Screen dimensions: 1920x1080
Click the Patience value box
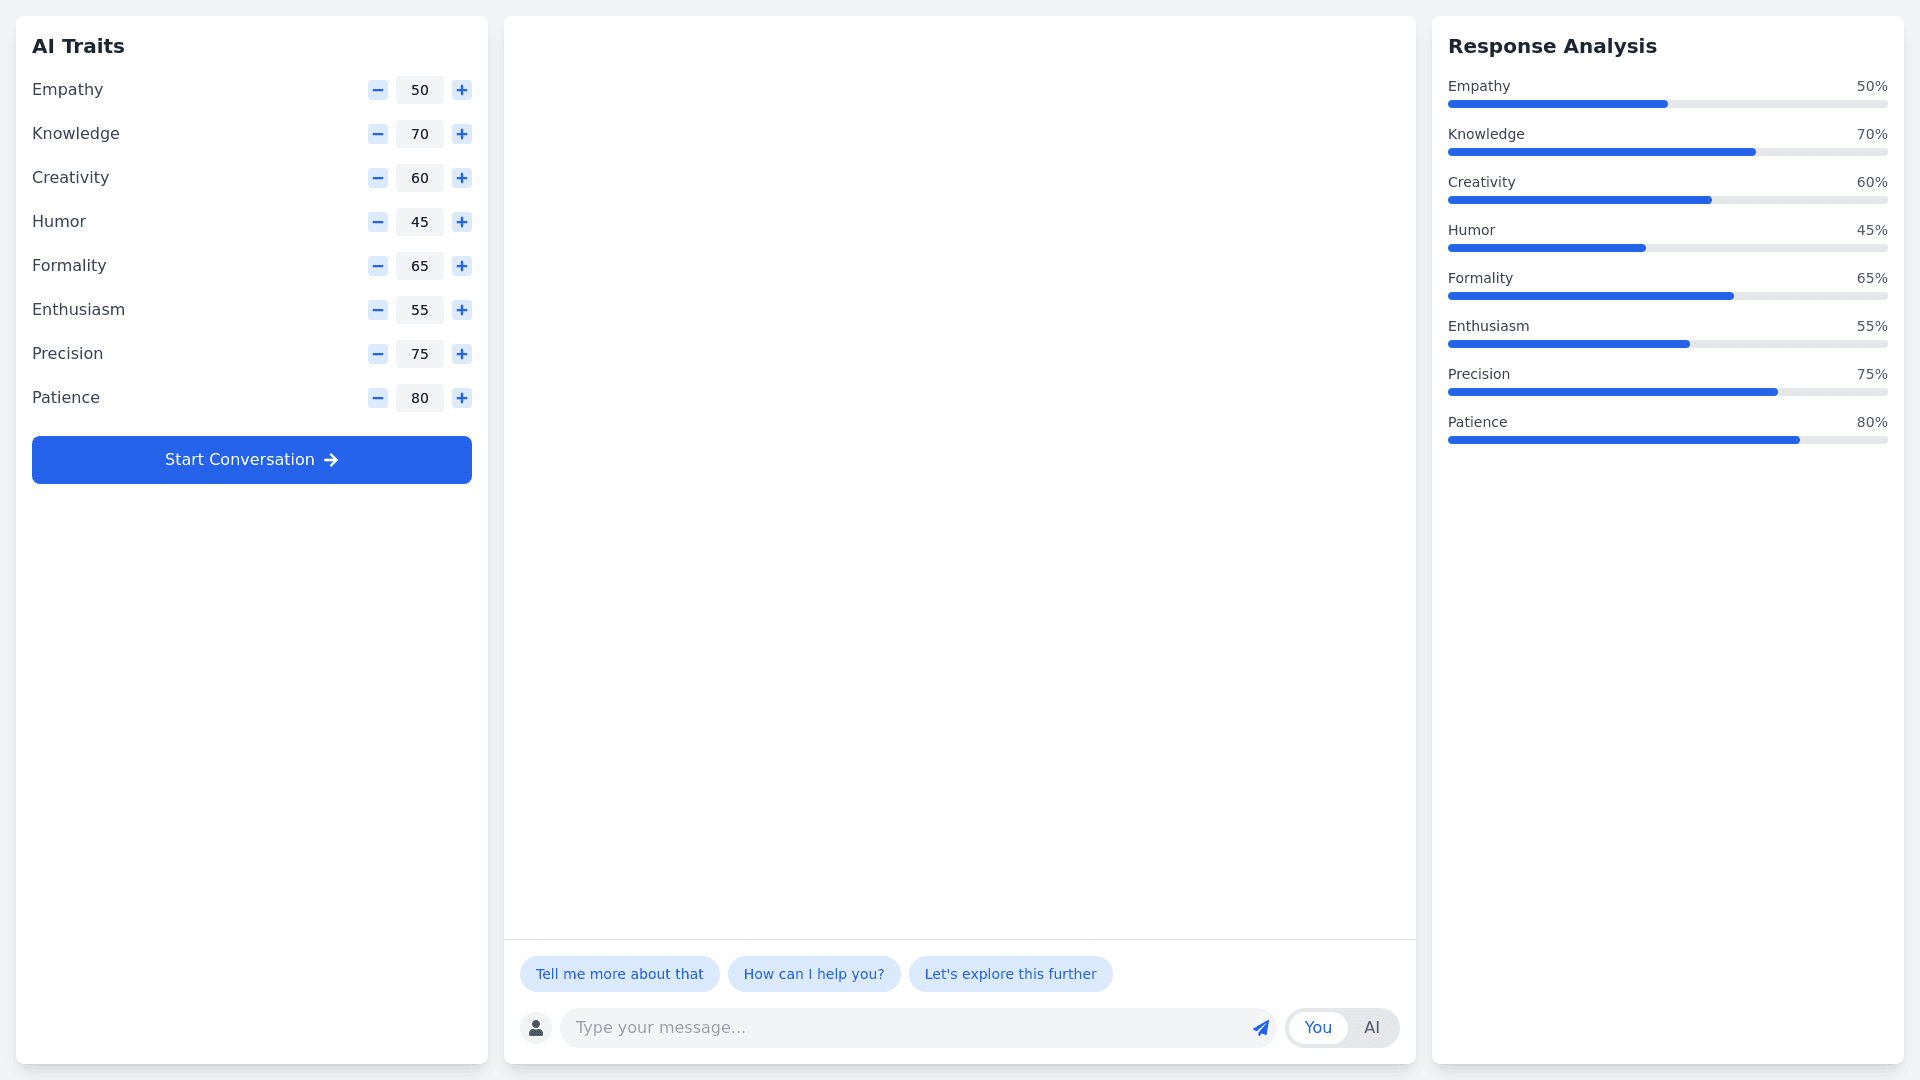tap(419, 398)
